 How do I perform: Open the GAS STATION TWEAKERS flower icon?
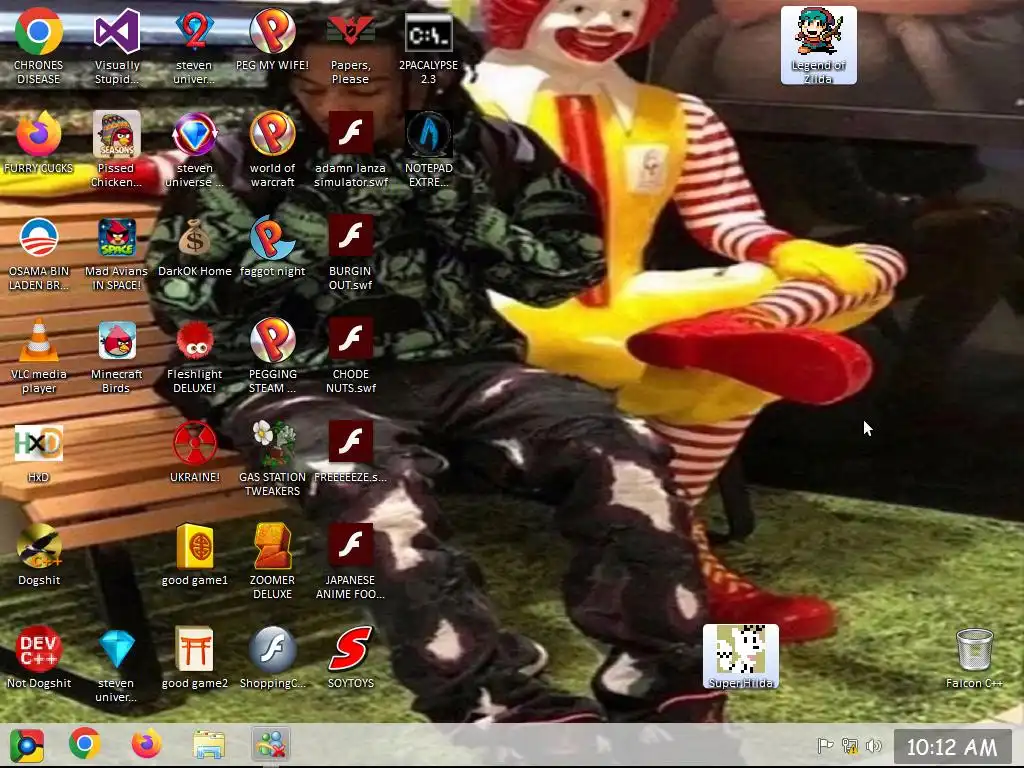pyautogui.click(x=272, y=458)
